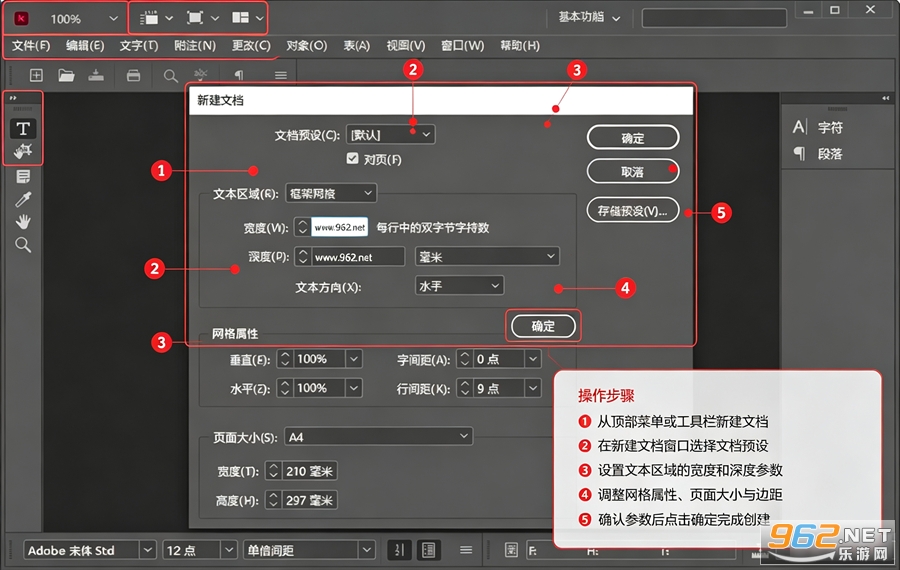
Task: Open the 帮助(H) menu
Action: (x=519, y=45)
